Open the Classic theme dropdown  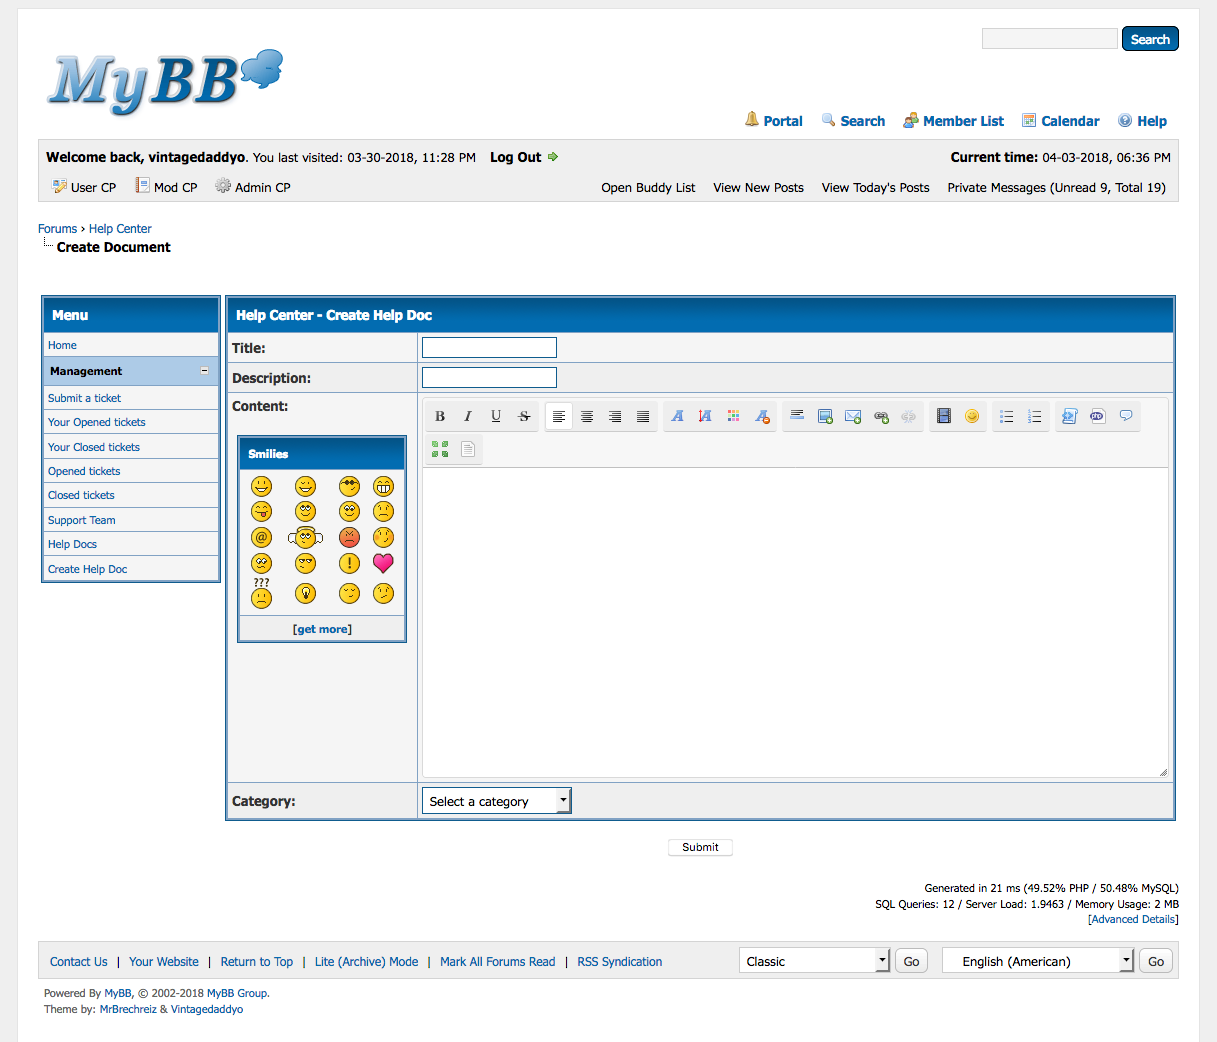click(x=814, y=961)
